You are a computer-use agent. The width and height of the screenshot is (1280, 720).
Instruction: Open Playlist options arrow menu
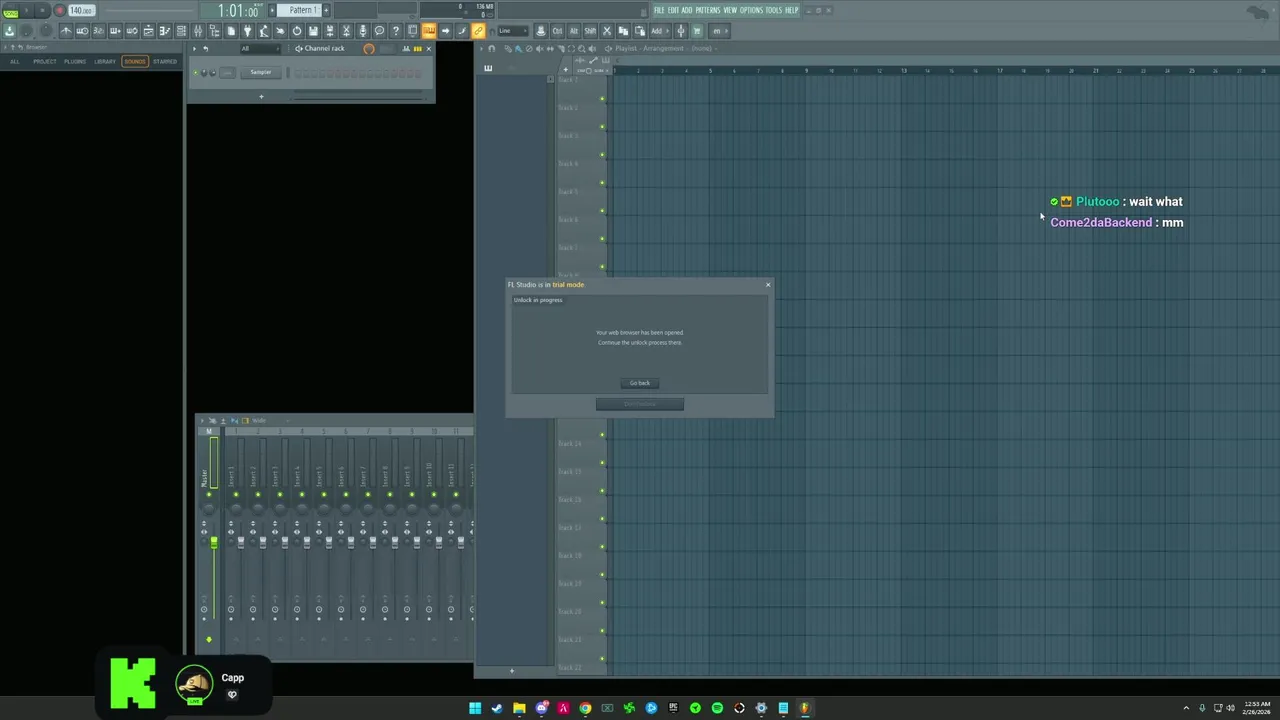pyautogui.click(x=481, y=49)
